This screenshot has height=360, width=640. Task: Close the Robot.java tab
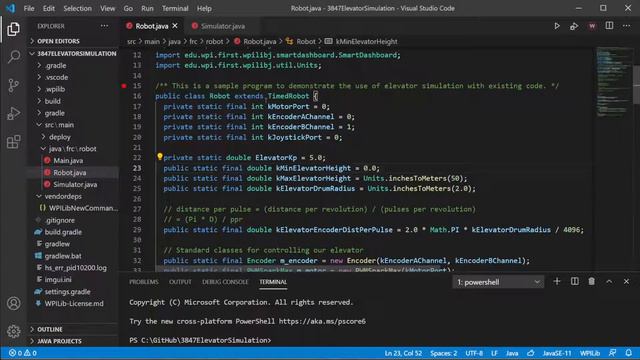175,26
